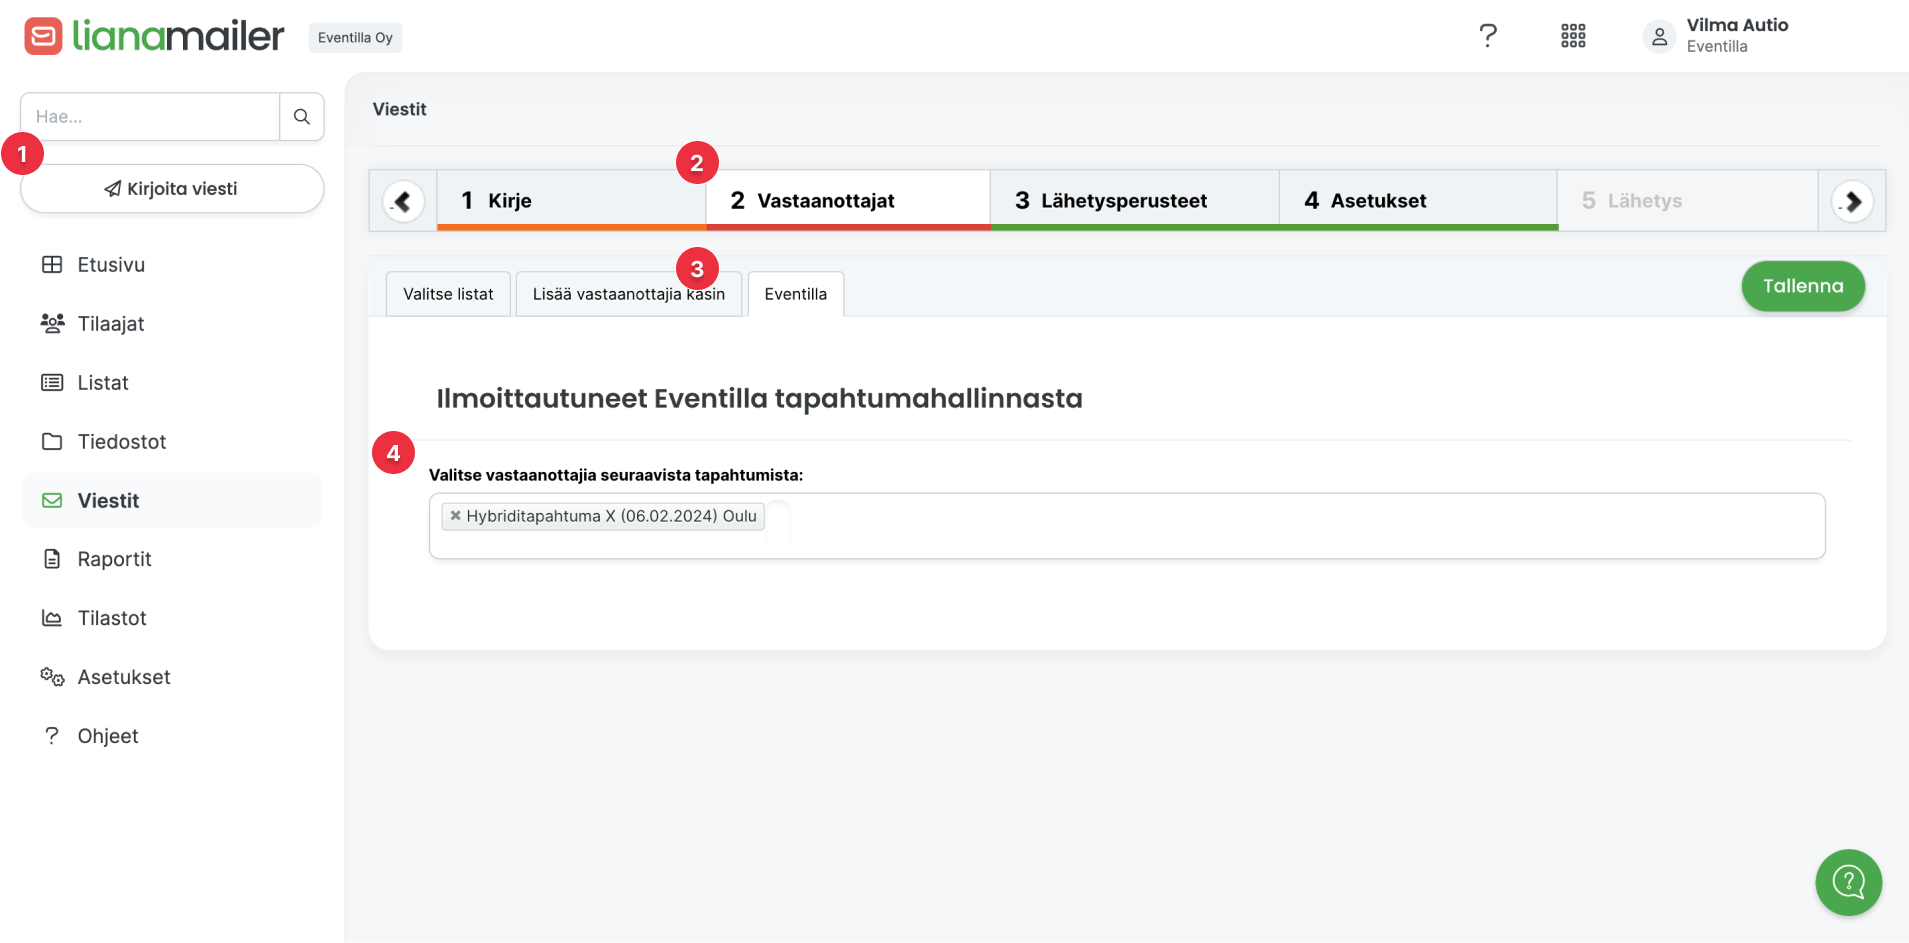Image resolution: width=1909 pixels, height=943 pixels.
Task: Open the help question mark in header
Action: 1488,36
